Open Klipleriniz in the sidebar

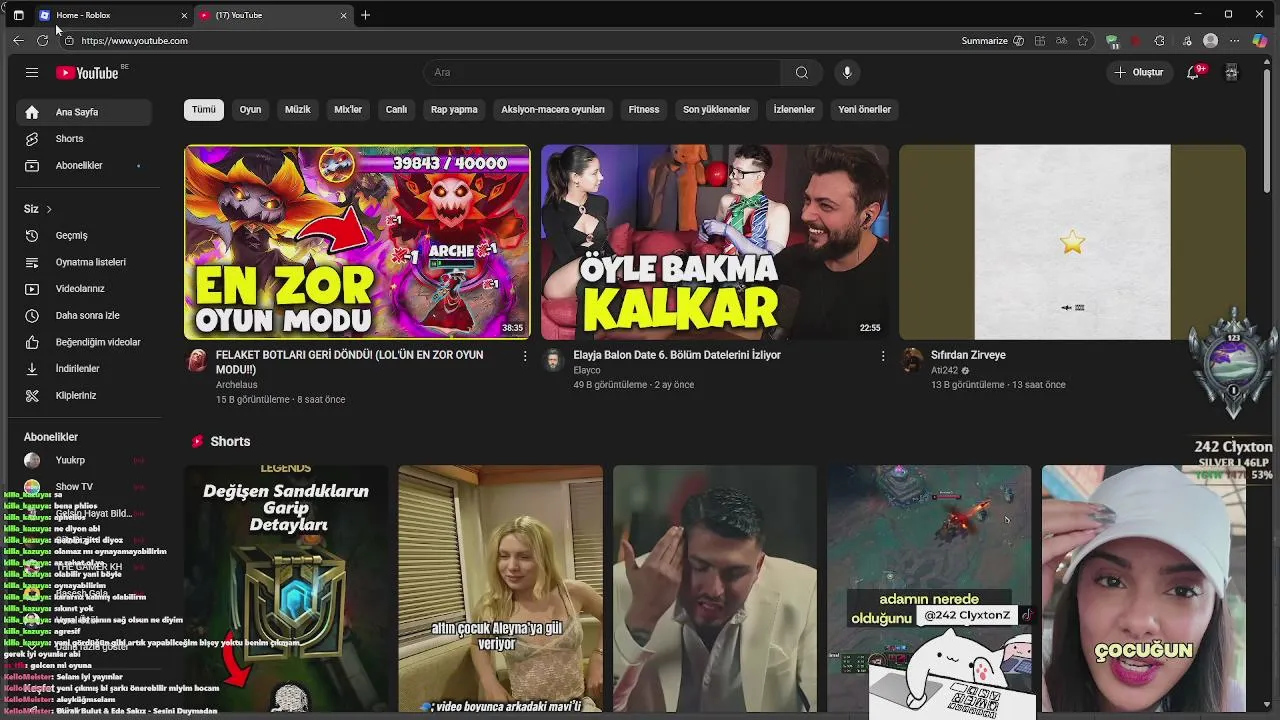point(84,395)
